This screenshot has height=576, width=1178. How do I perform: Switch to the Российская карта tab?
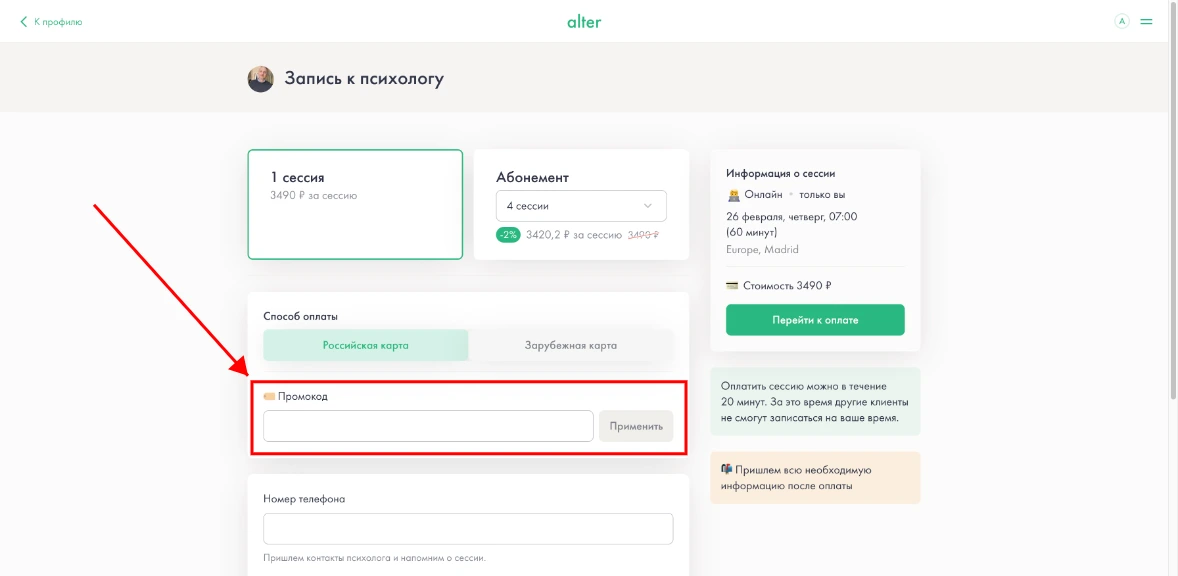coord(365,345)
